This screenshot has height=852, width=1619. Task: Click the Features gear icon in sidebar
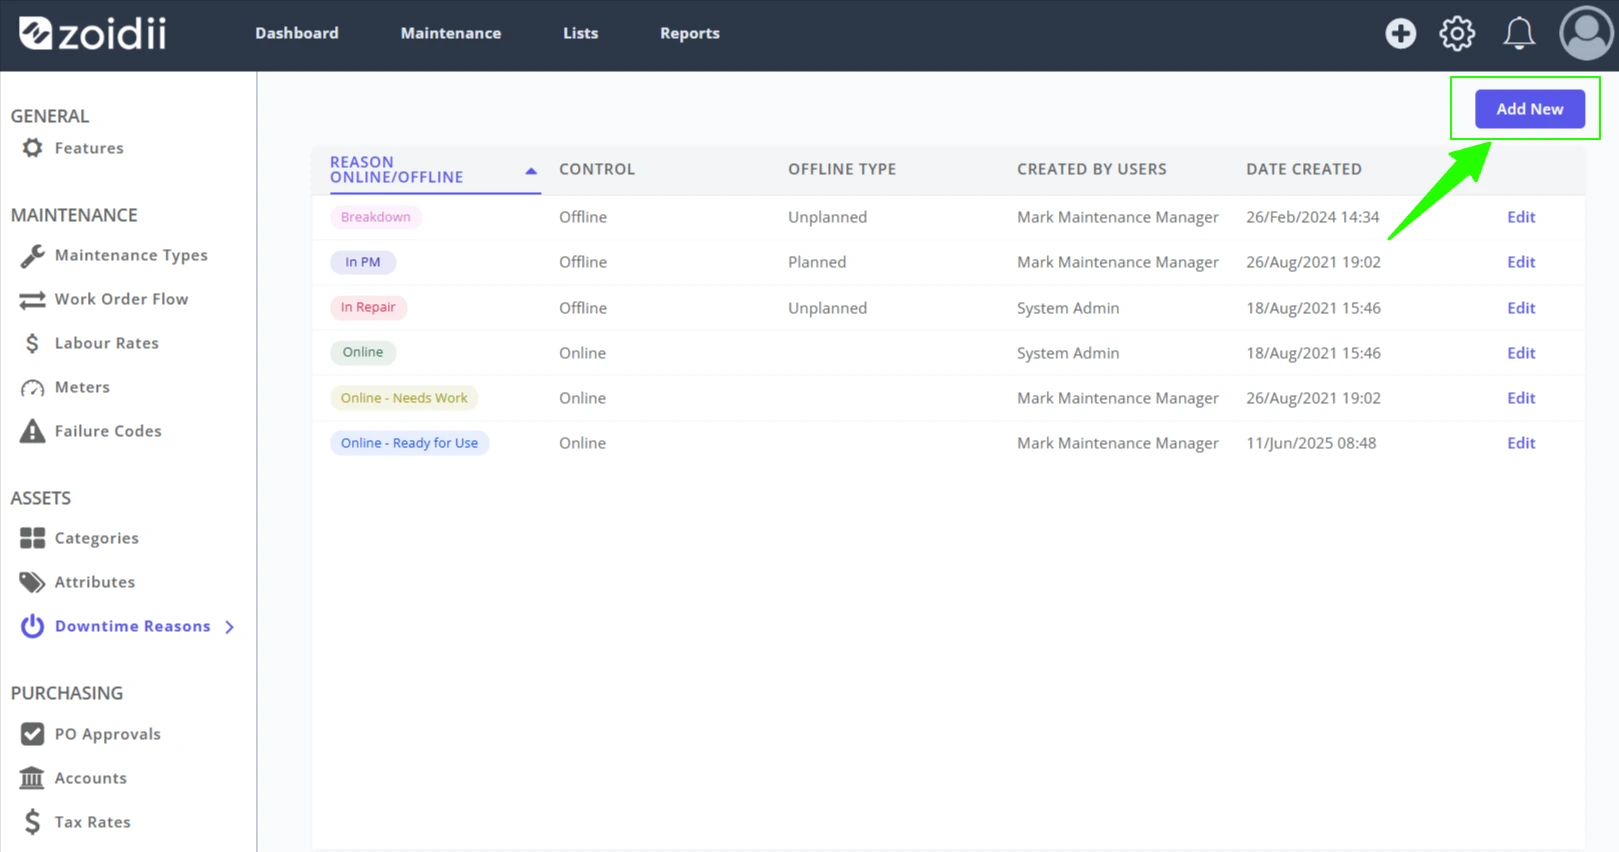click(x=32, y=148)
